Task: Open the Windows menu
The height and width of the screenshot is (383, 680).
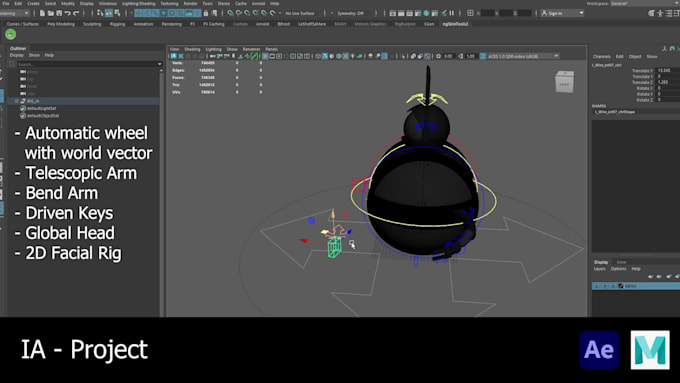Action: point(108,3)
